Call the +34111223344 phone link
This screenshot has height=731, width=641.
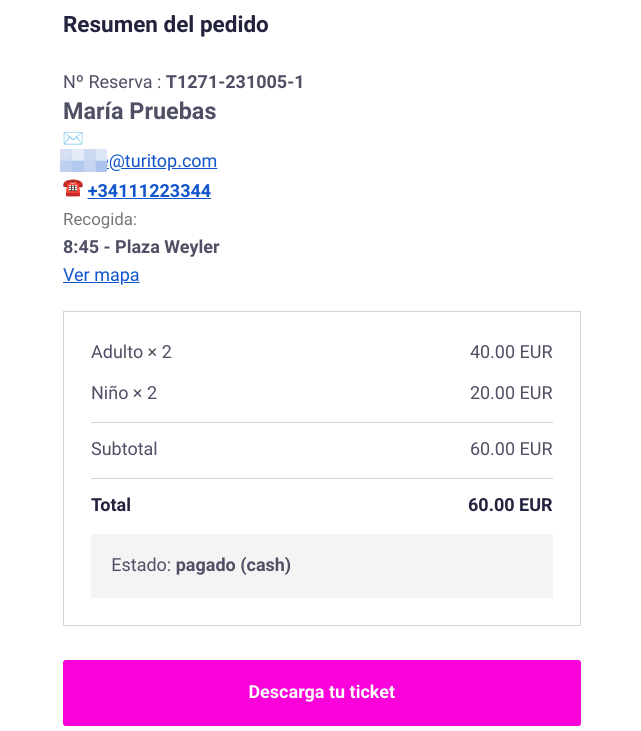click(149, 191)
